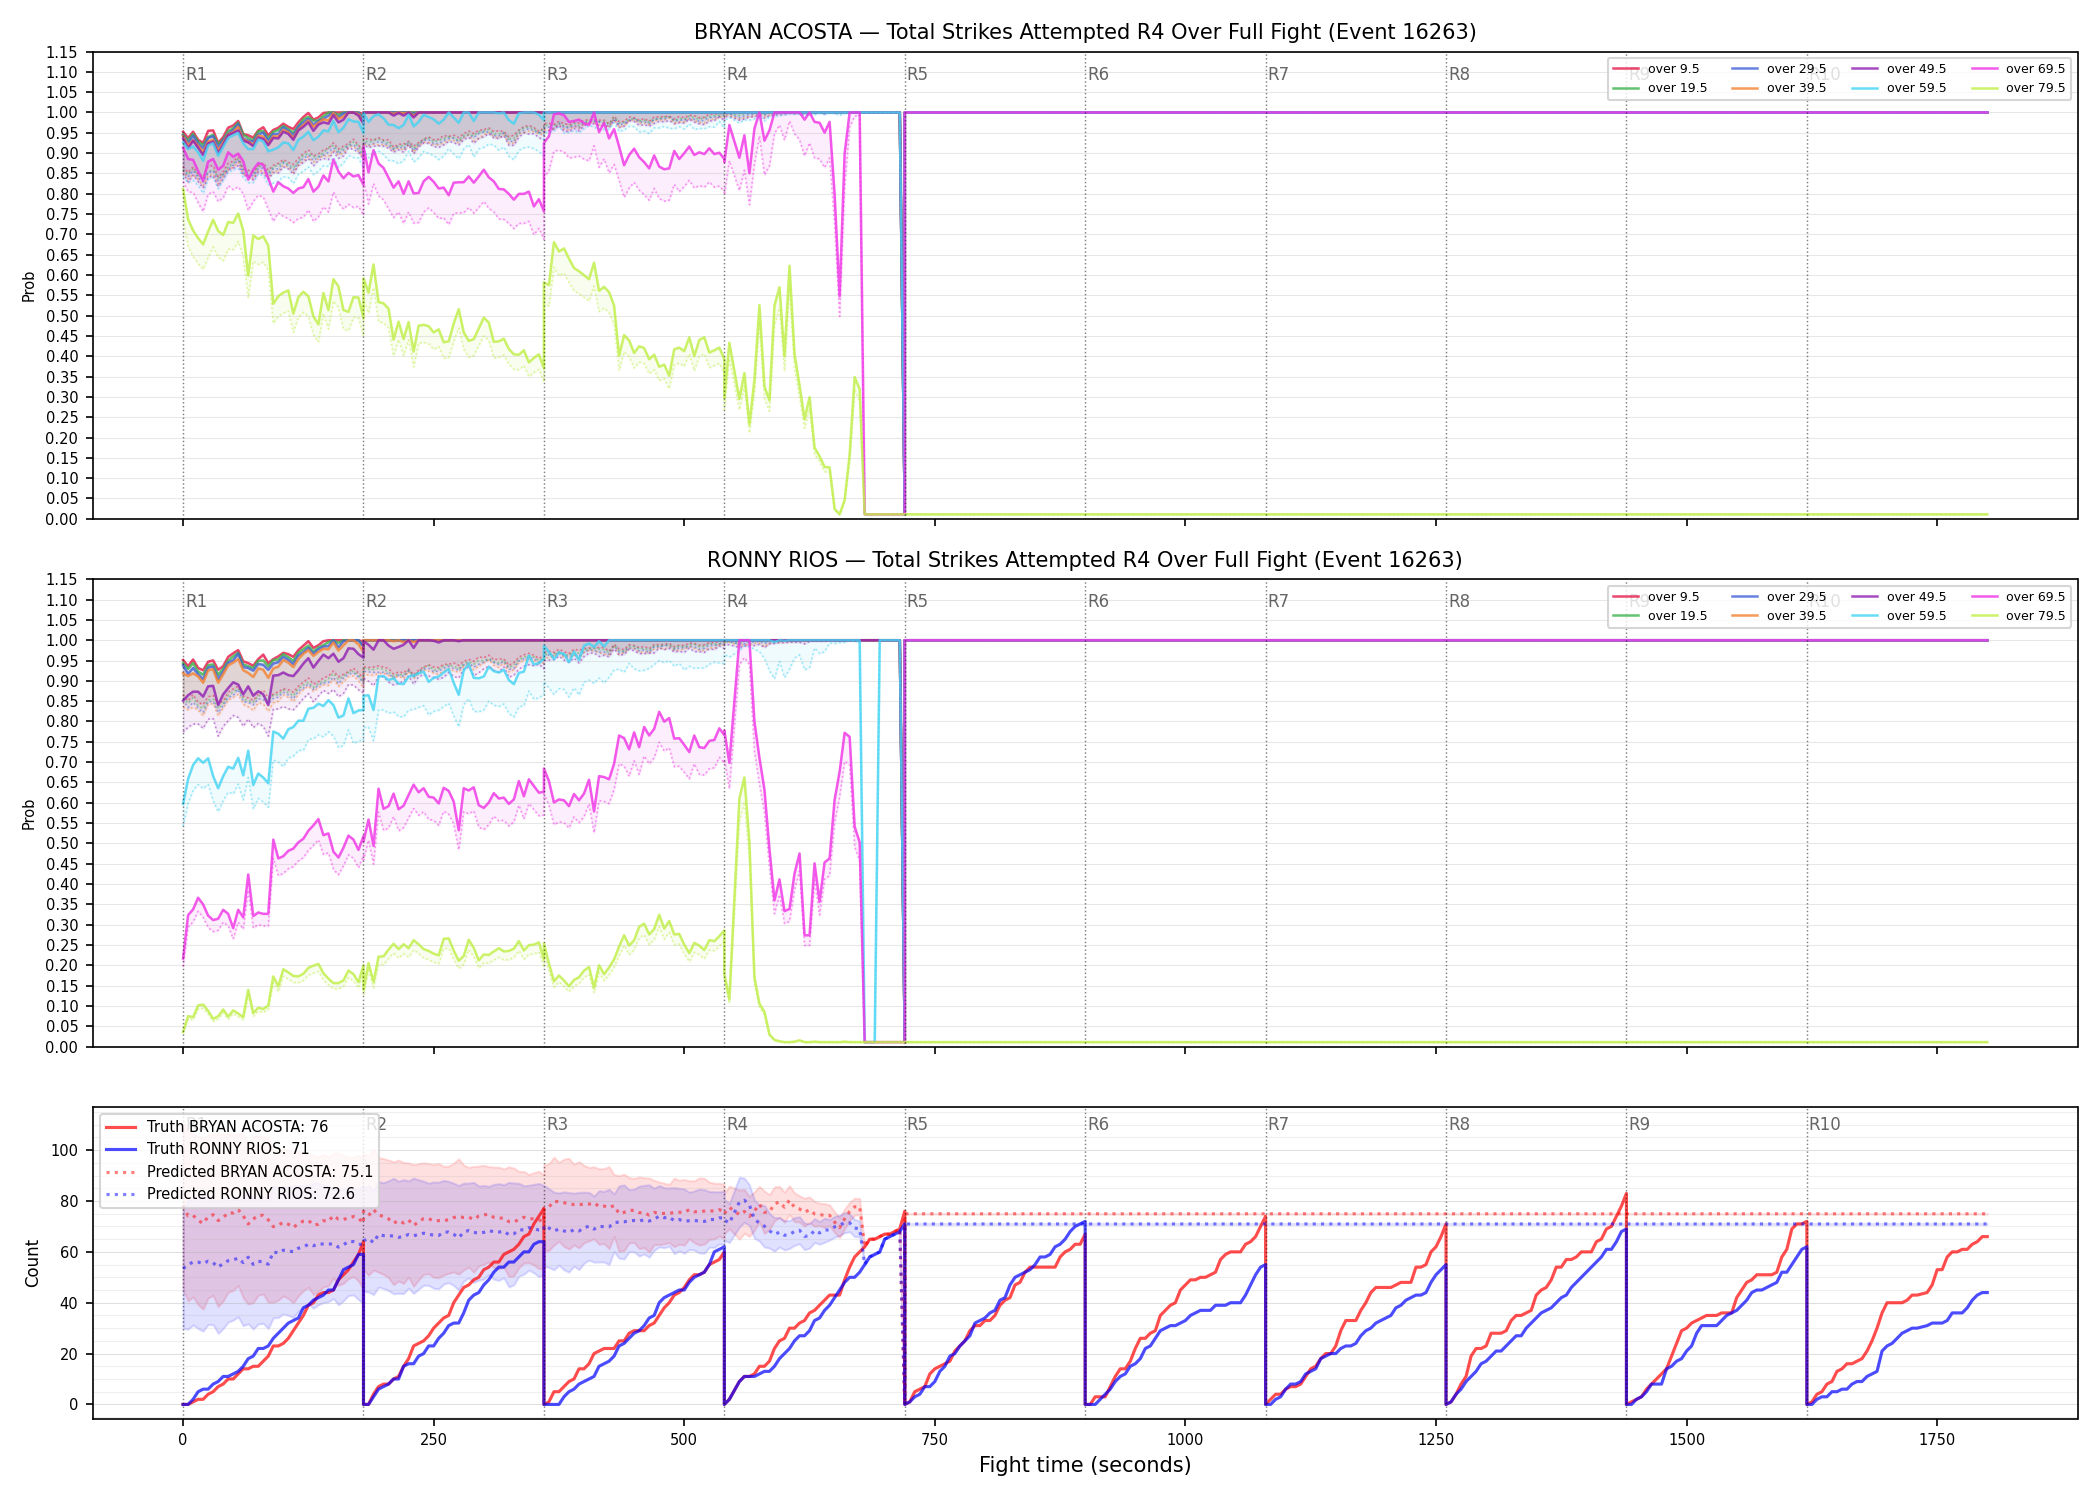2100x1500 pixels.
Task: Pick the 'over 49.5' legend entry in the RONNY RIOS chart
Action: tap(1899, 597)
